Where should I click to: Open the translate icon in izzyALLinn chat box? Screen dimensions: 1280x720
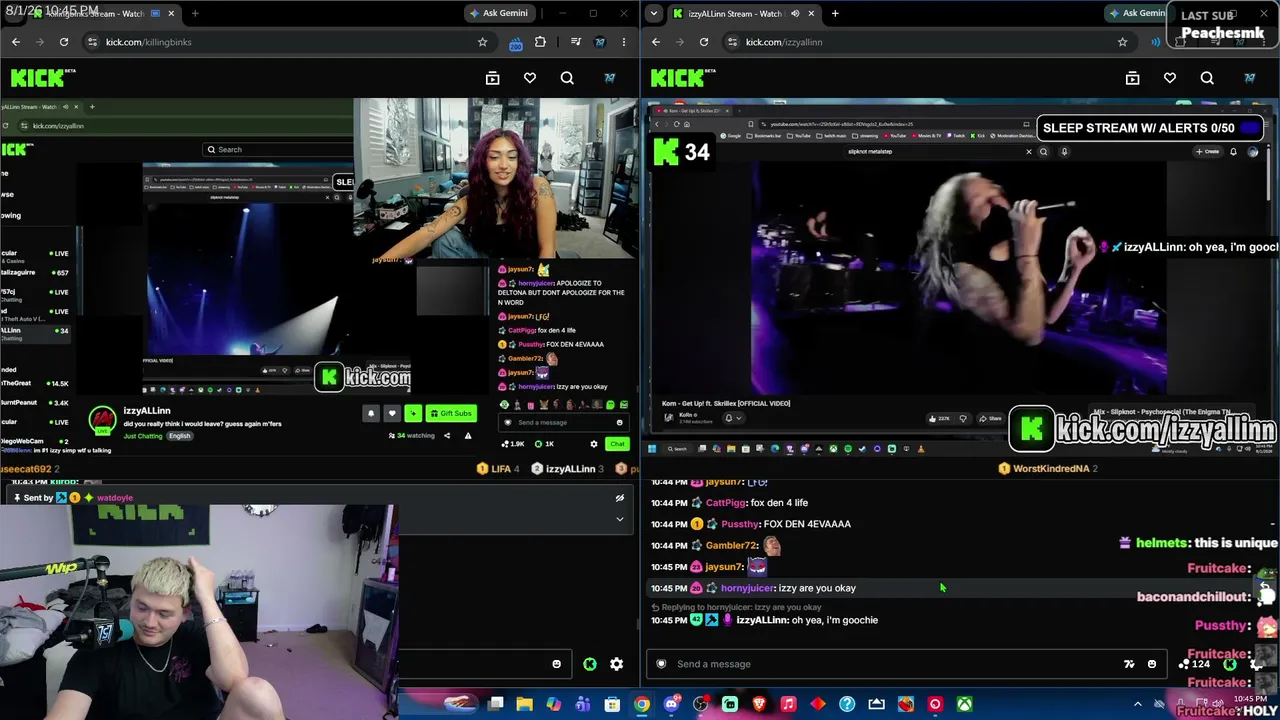point(1129,664)
